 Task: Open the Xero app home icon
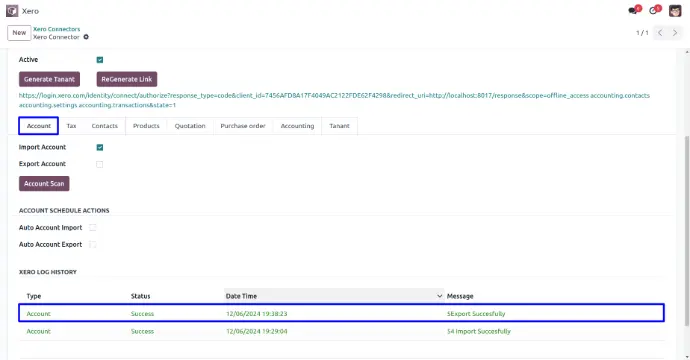point(12,11)
